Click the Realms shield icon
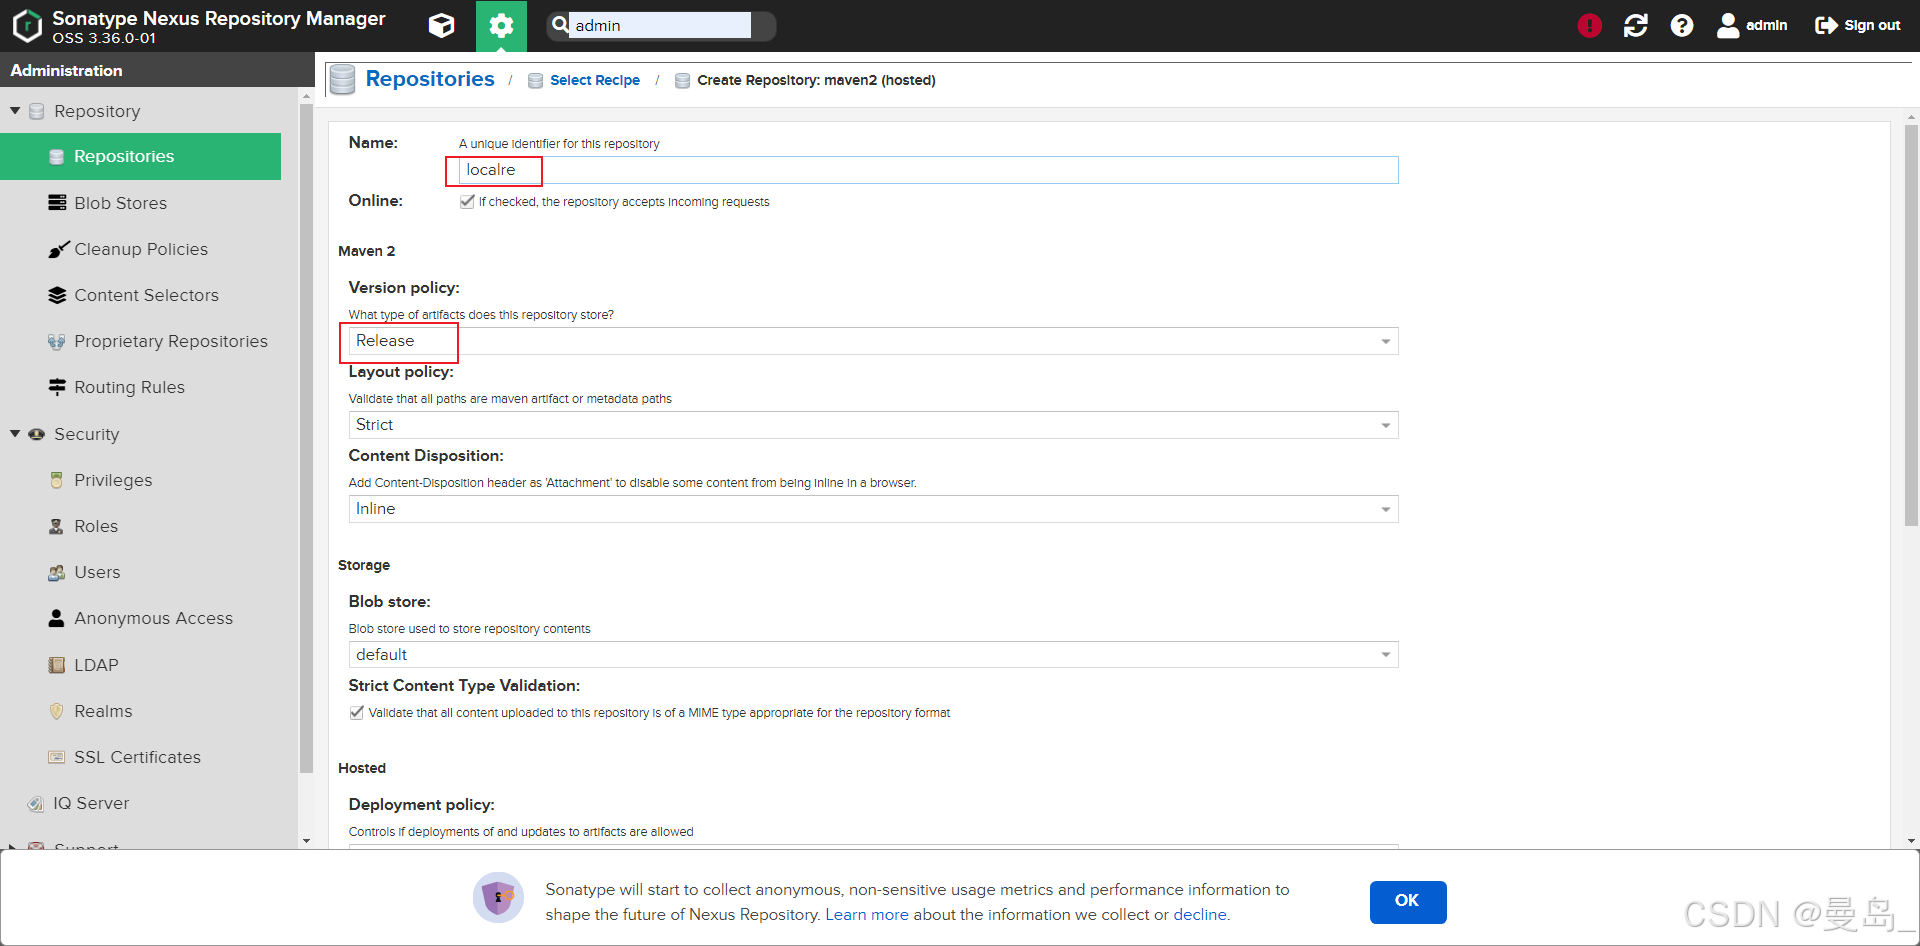The height and width of the screenshot is (946, 1920). [x=57, y=711]
